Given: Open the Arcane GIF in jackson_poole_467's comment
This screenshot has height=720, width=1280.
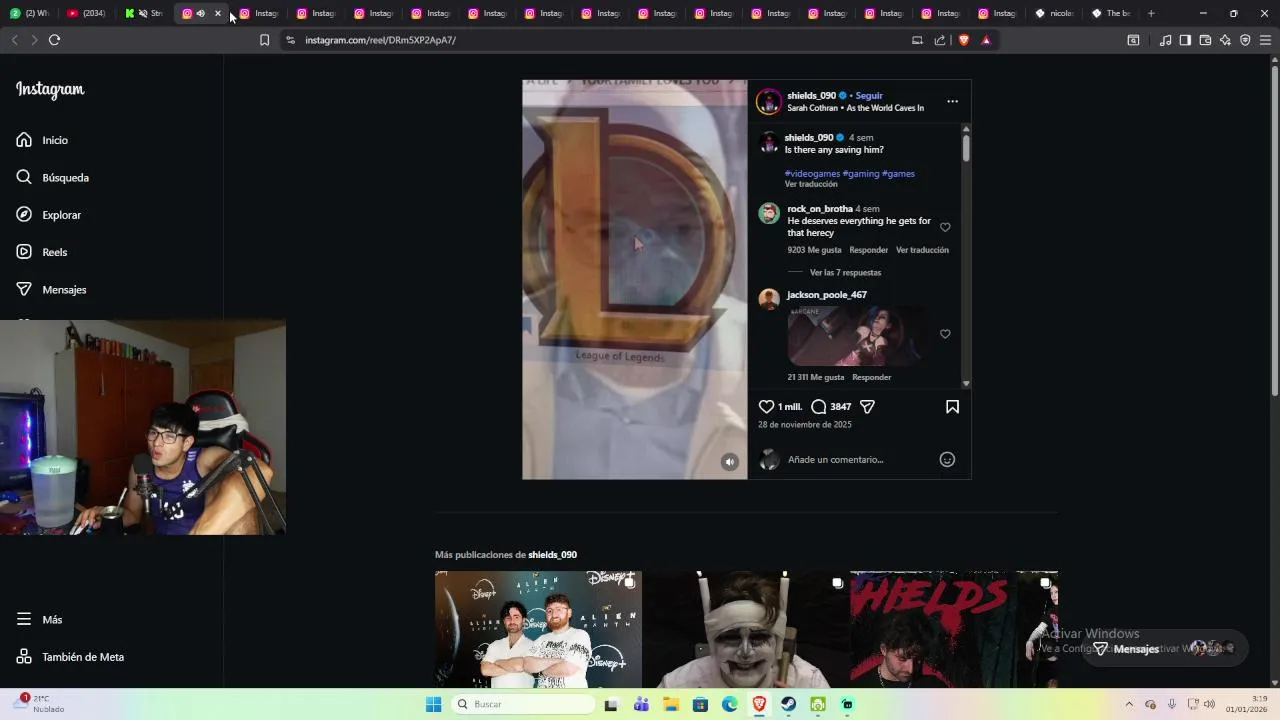Looking at the screenshot, I should [x=855, y=336].
